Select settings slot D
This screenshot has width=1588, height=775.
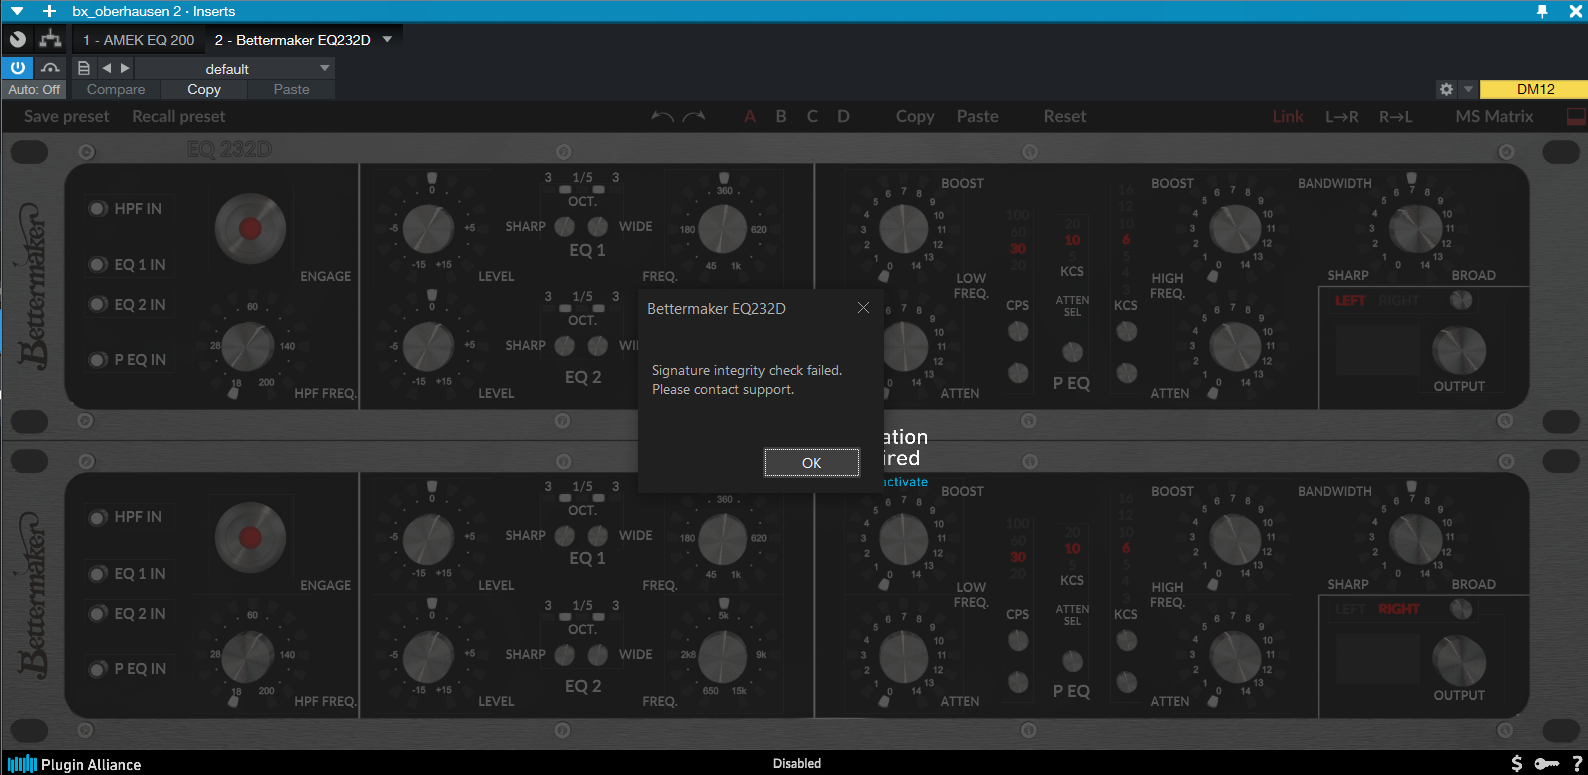pyautogui.click(x=843, y=116)
